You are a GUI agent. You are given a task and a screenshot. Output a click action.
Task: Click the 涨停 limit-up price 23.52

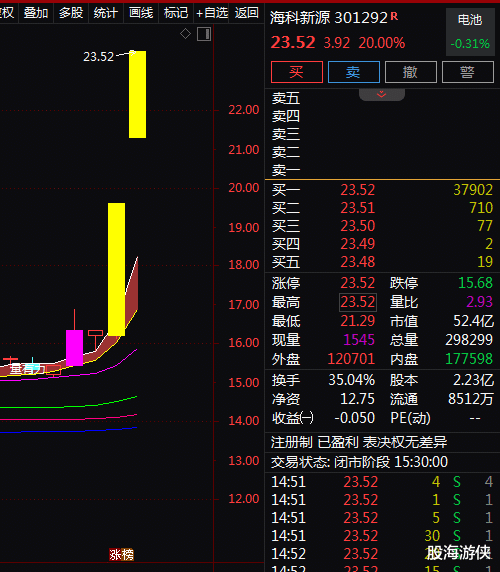pyautogui.click(x=357, y=283)
